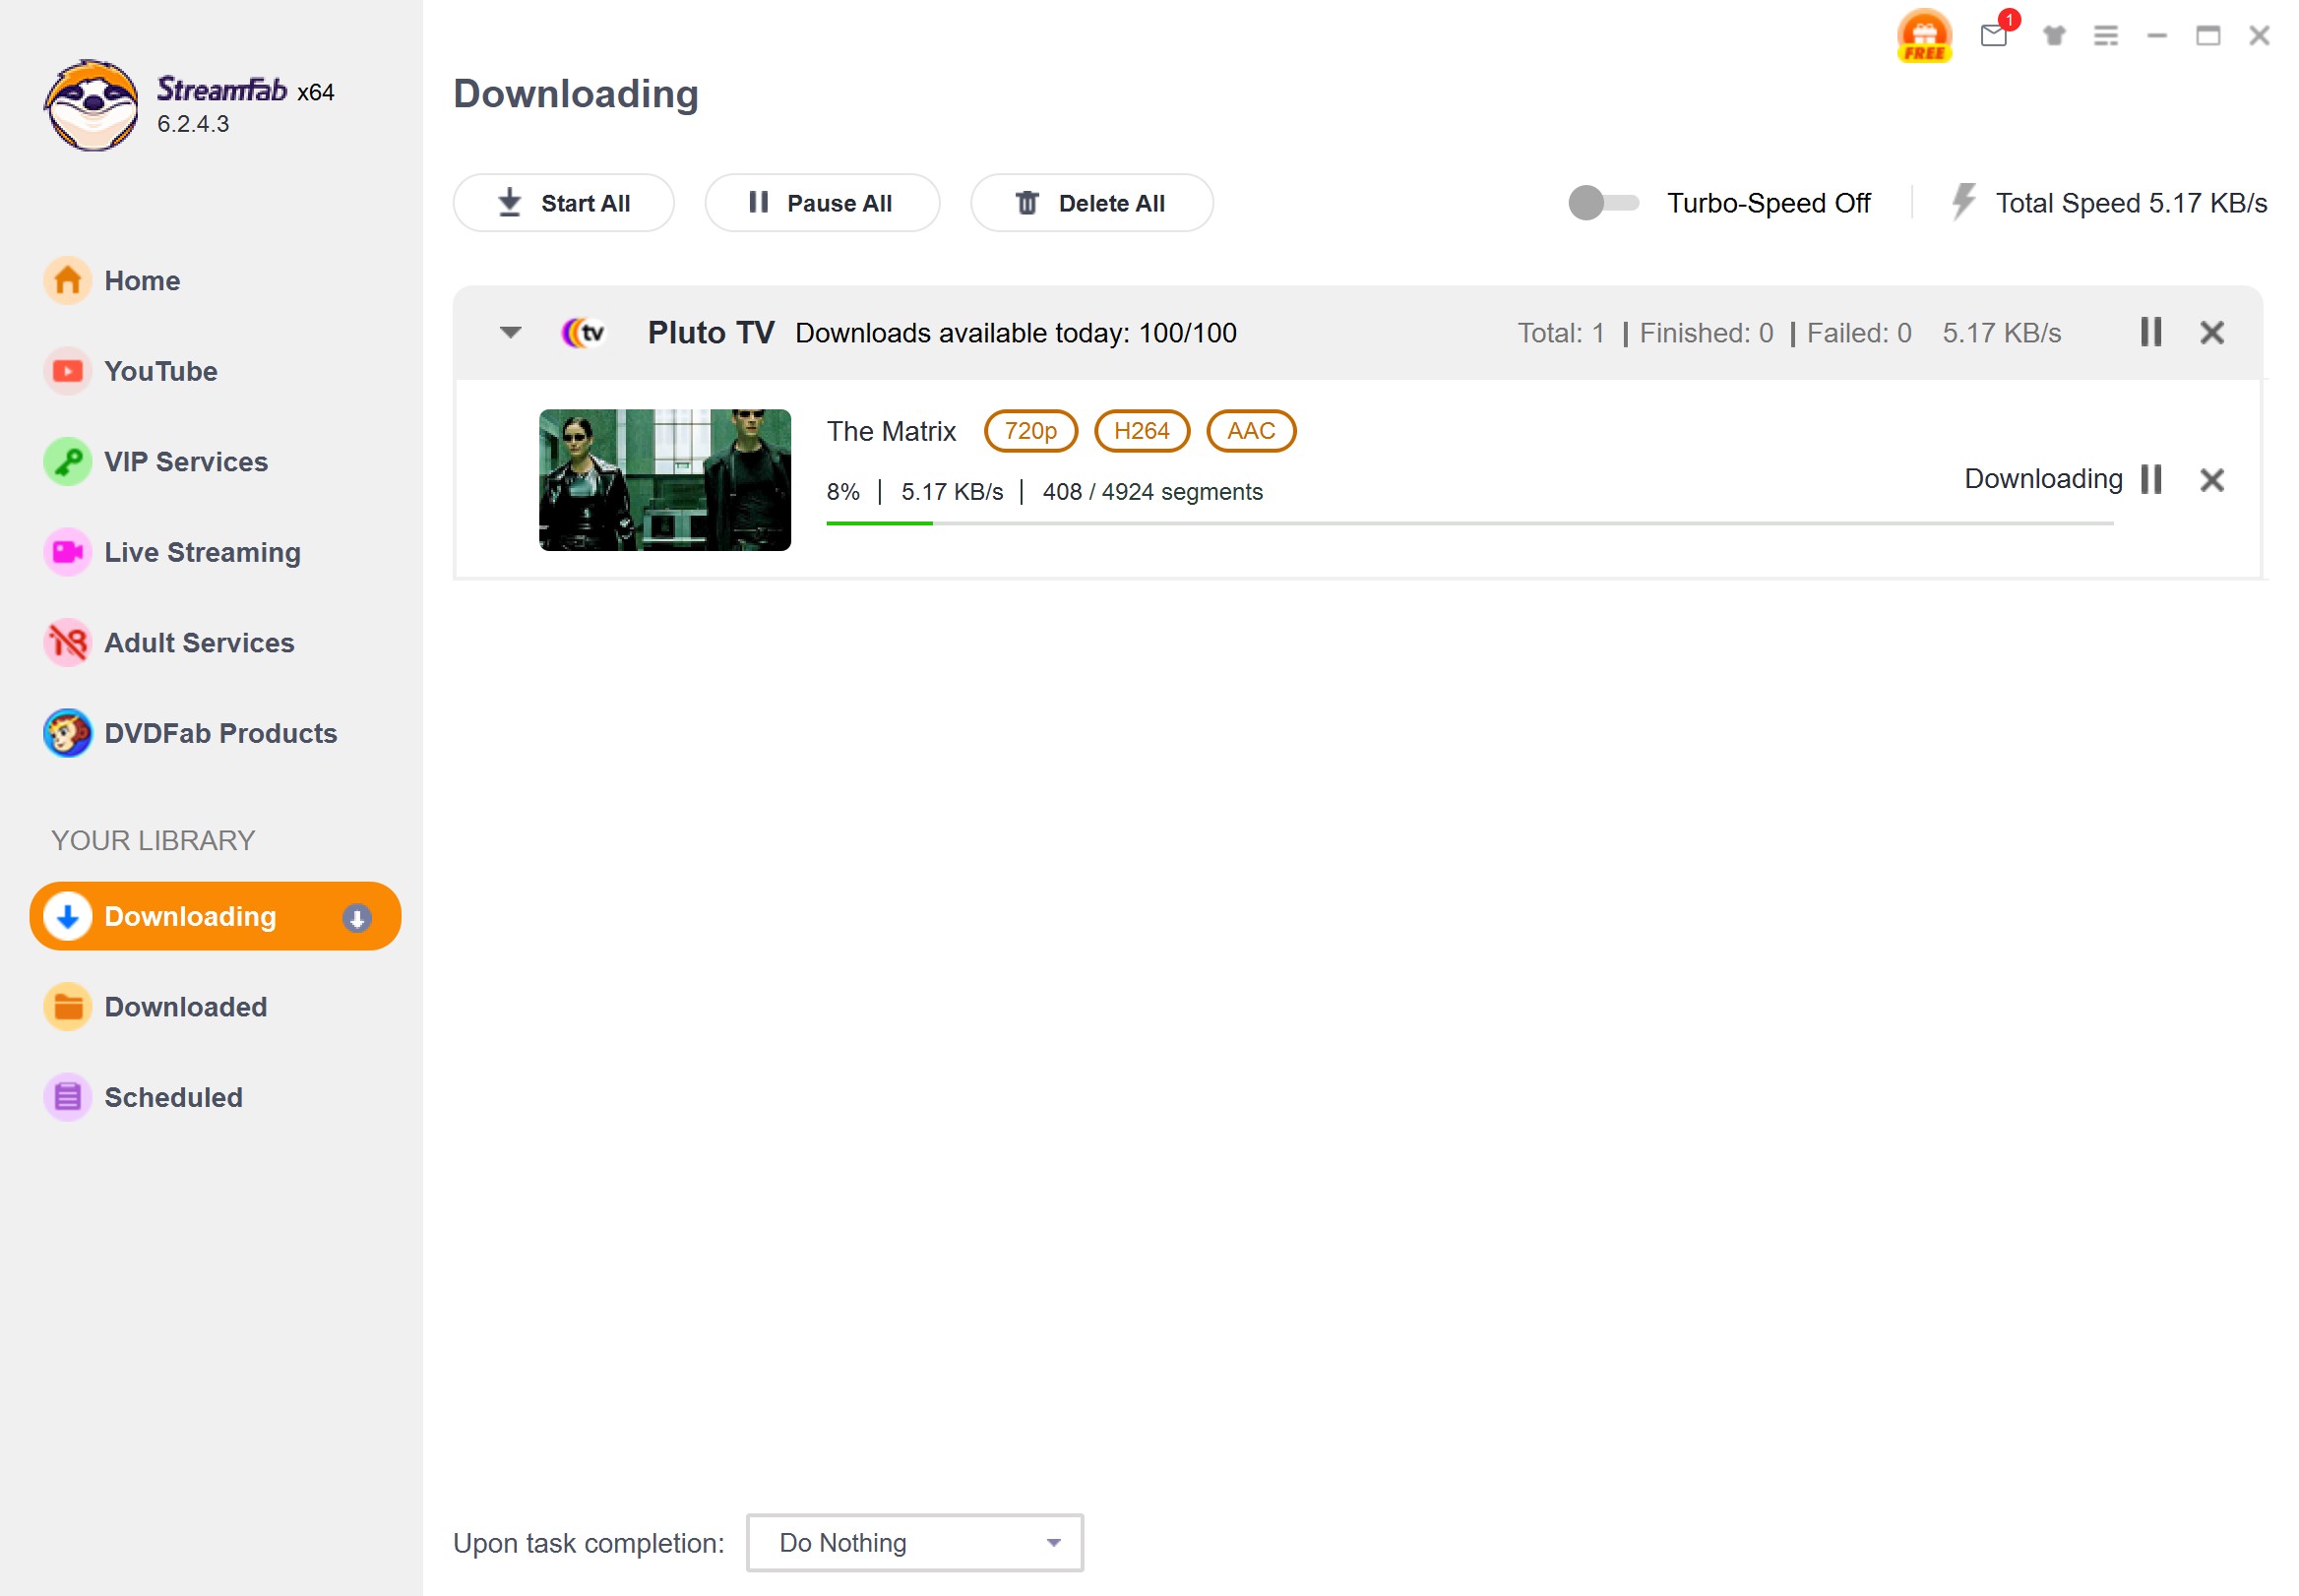
Task: Collapse the Pluto TV group arrow
Action: click(510, 332)
